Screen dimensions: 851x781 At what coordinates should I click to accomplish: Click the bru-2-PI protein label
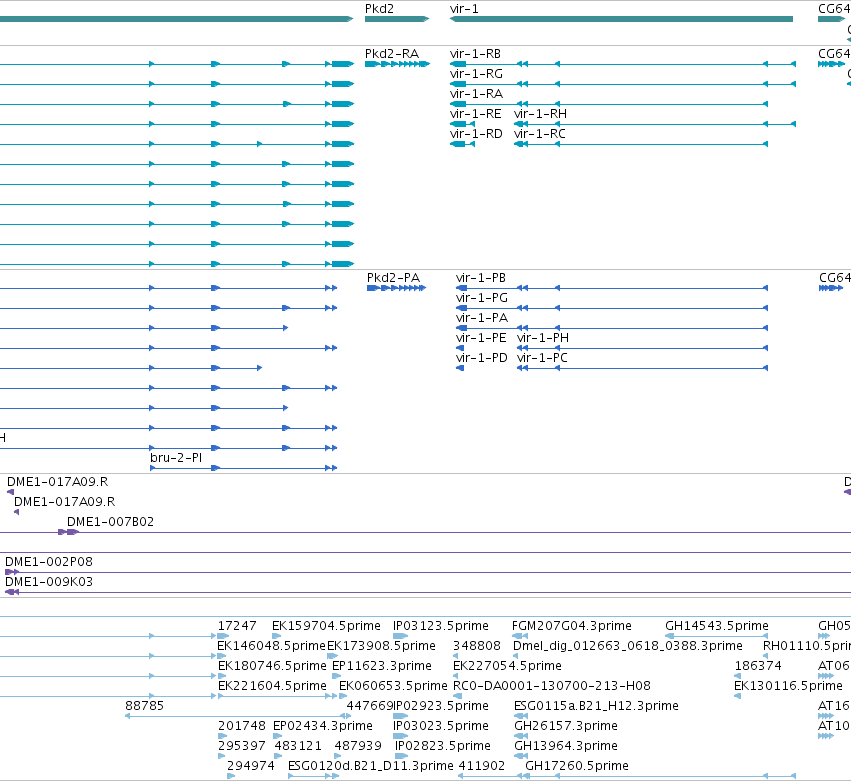tap(176, 458)
